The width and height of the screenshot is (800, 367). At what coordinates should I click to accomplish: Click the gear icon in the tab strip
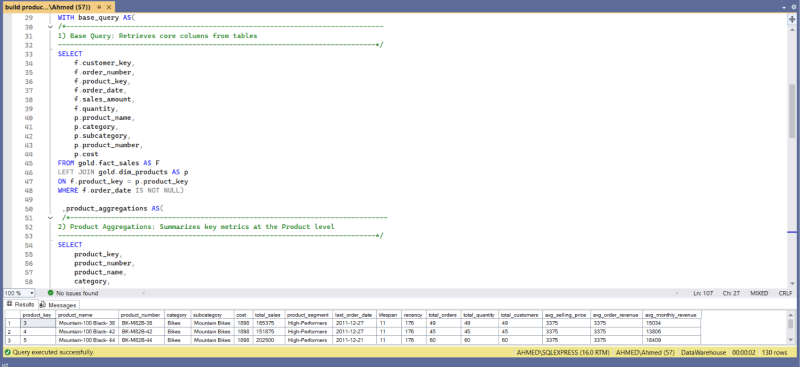point(794,8)
